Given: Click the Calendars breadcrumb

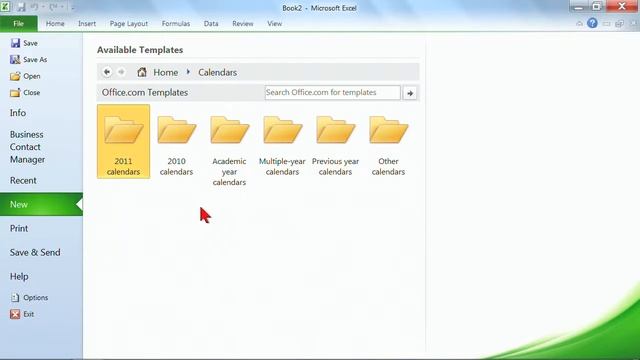Looking at the screenshot, I should (x=218, y=72).
